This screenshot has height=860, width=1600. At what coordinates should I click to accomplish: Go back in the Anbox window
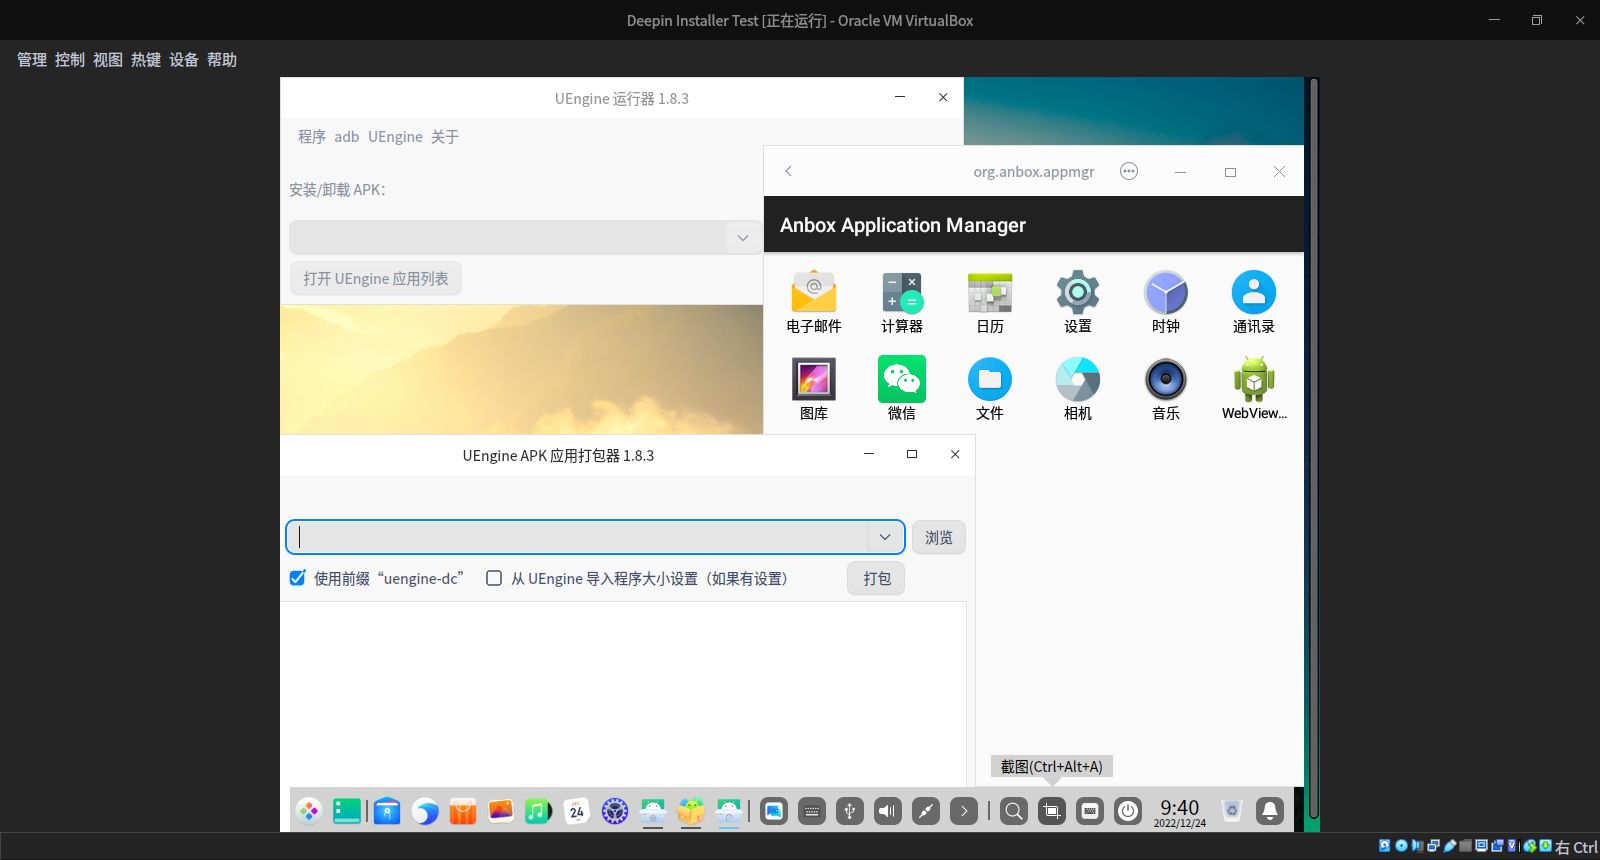(x=788, y=171)
